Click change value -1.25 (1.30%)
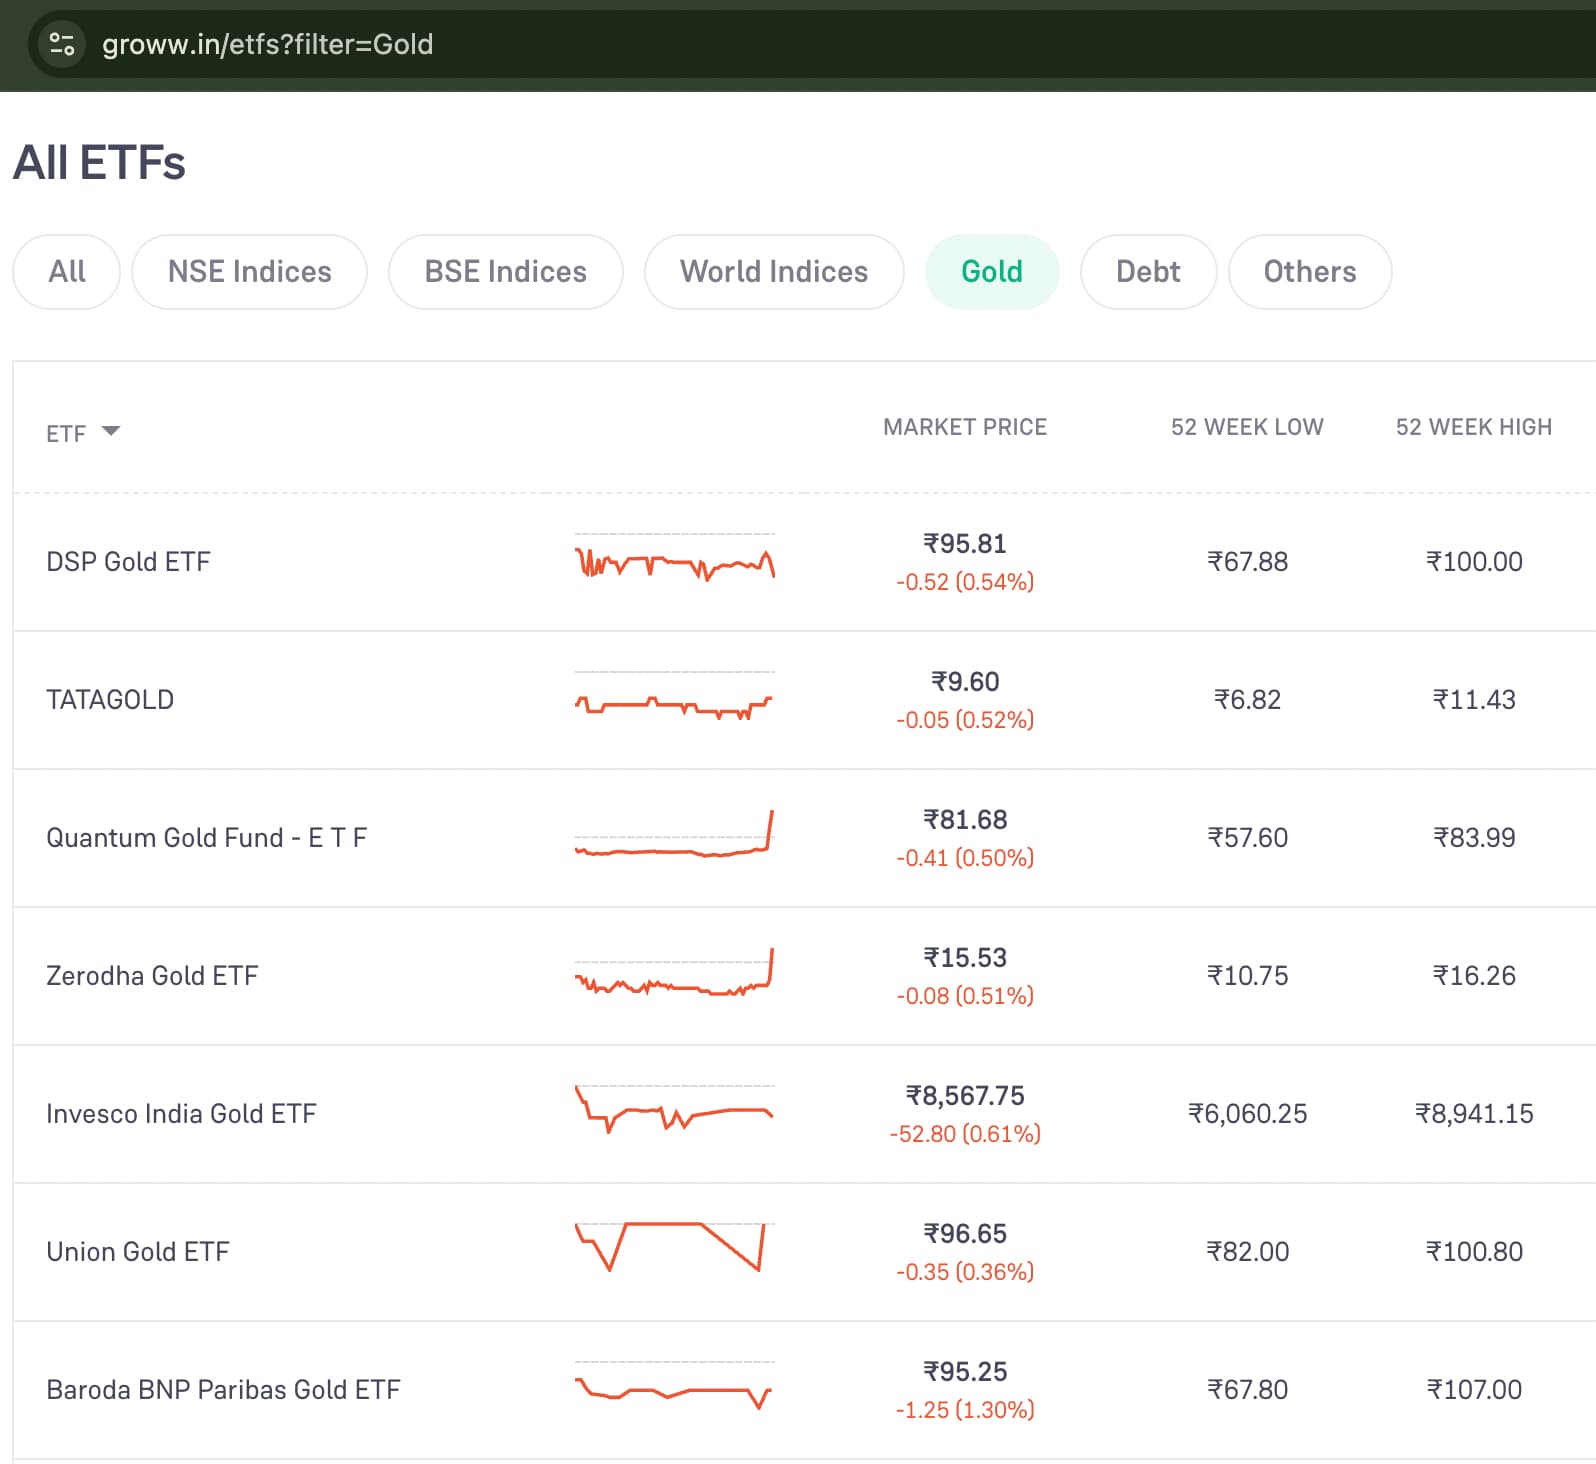 [965, 1410]
